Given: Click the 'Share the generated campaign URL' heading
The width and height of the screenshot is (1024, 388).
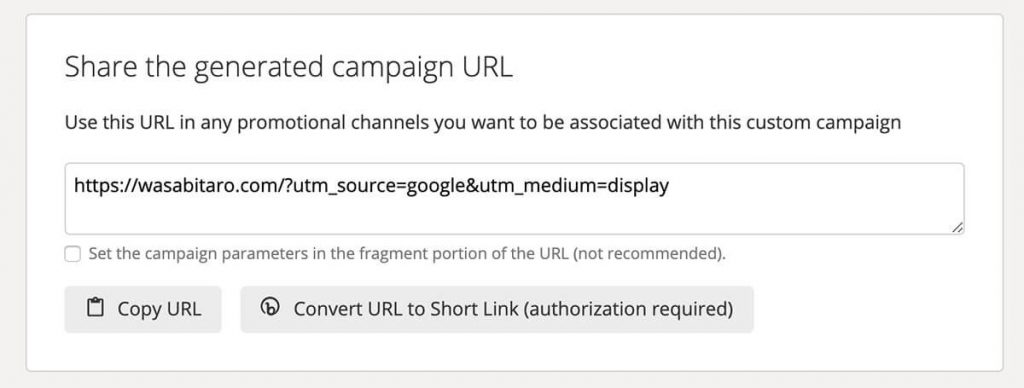Looking at the screenshot, I should 289,68.
